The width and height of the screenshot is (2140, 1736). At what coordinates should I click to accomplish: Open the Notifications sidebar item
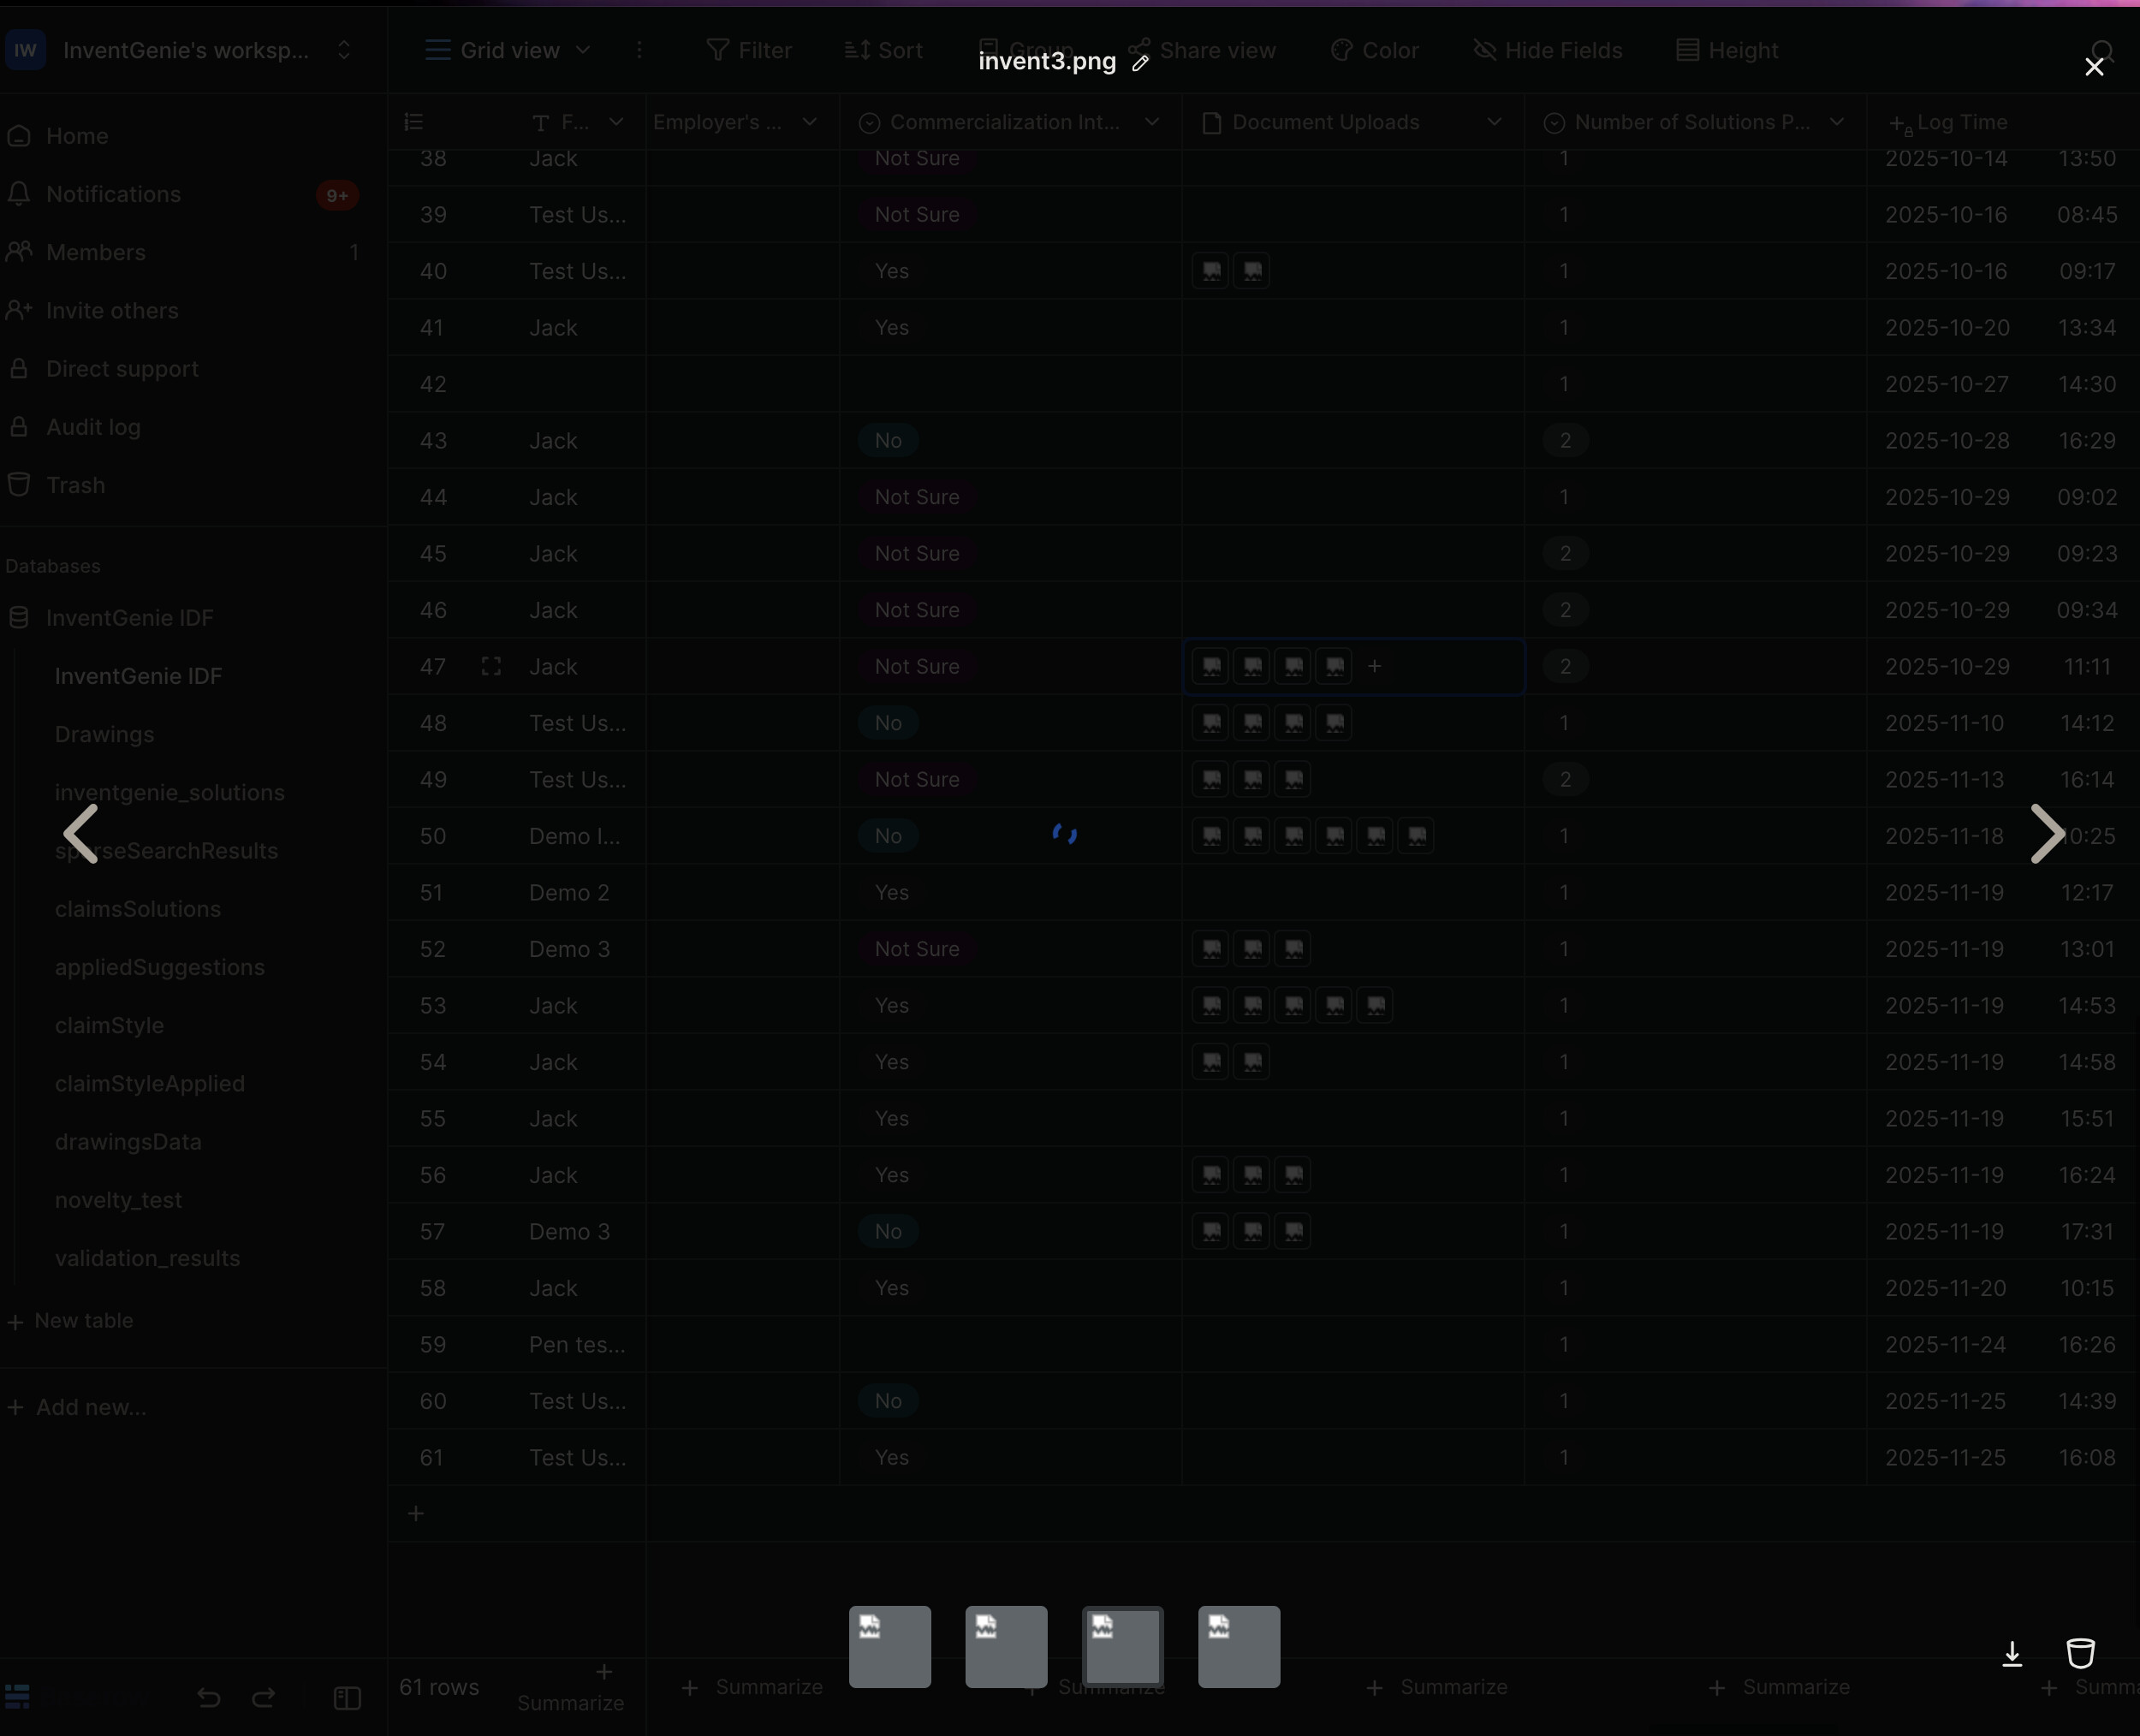pos(113,194)
